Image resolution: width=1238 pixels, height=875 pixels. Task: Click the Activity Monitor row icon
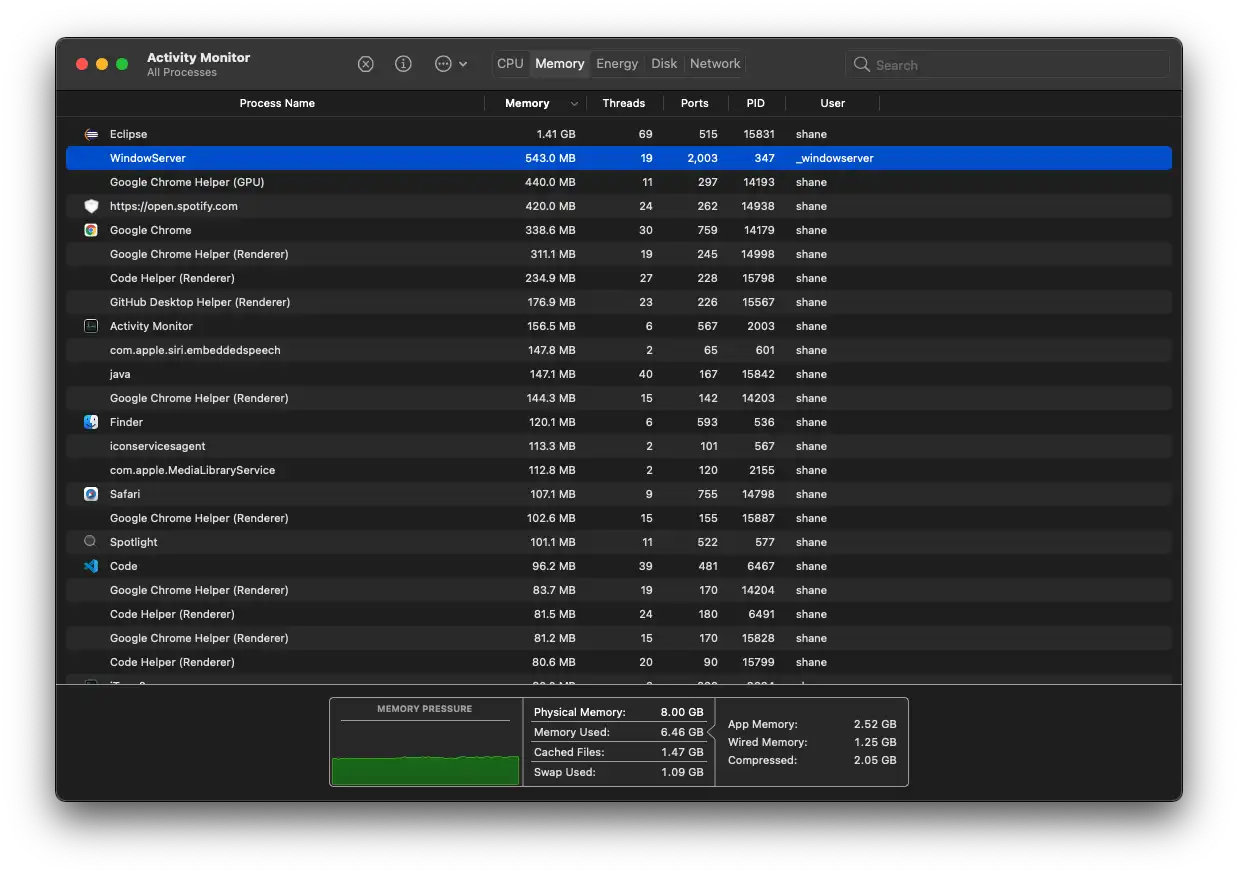(91, 326)
